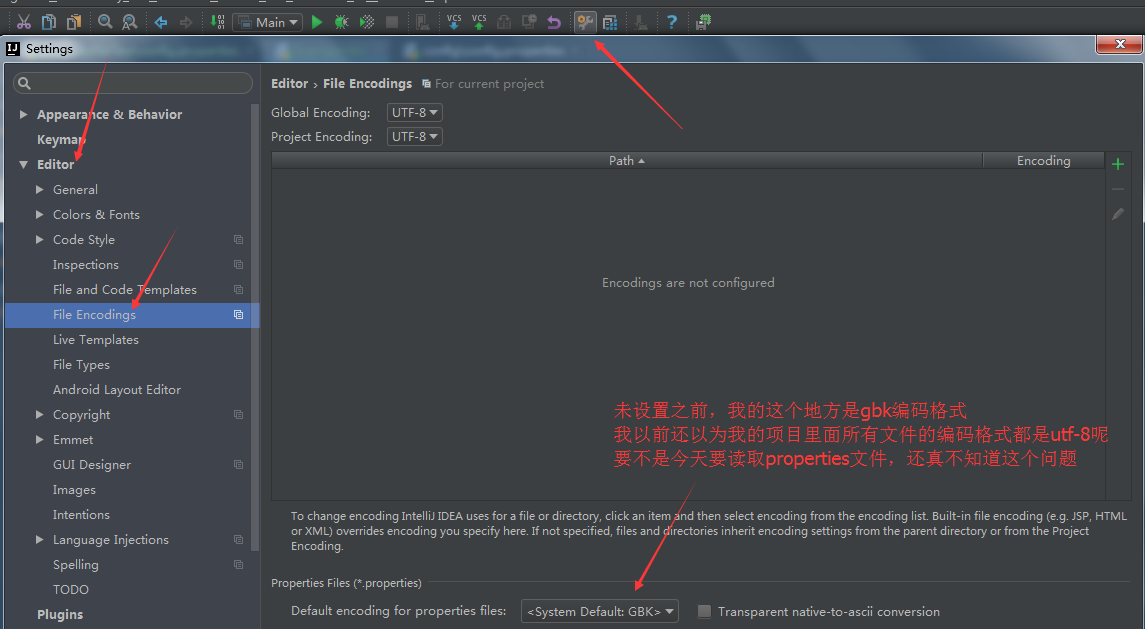Click the Editor breadcrumb link
This screenshot has height=629, width=1145.
click(289, 83)
